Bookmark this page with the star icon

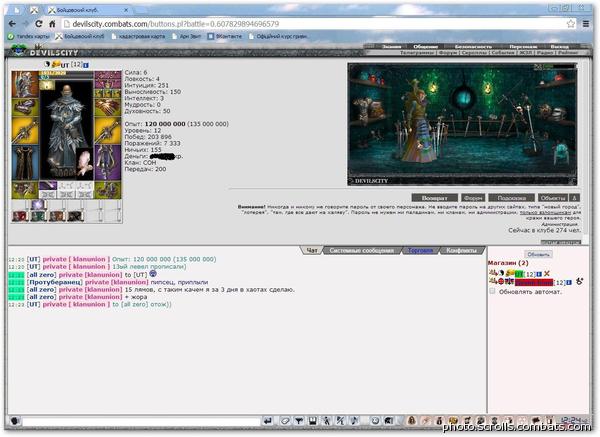pyautogui.click(x=571, y=24)
